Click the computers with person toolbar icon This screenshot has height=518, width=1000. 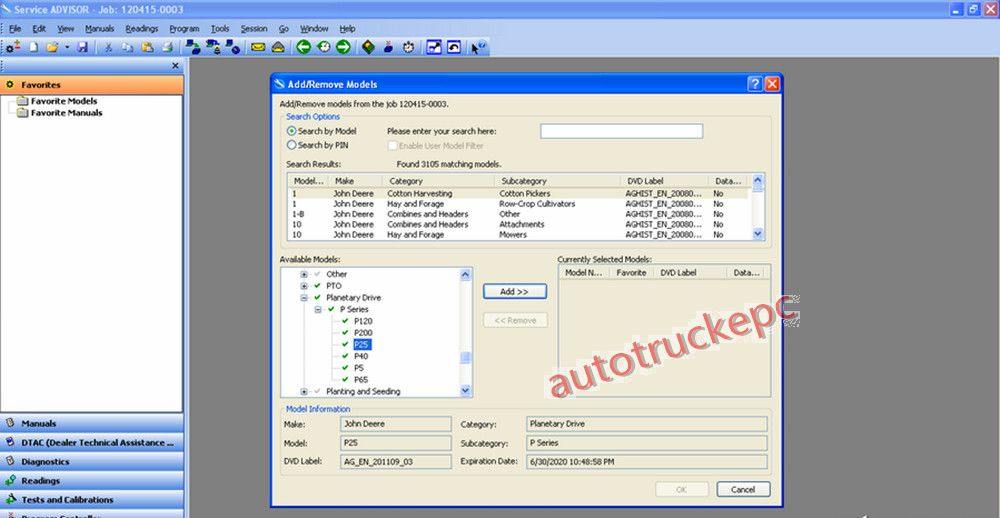(x=213, y=47)
